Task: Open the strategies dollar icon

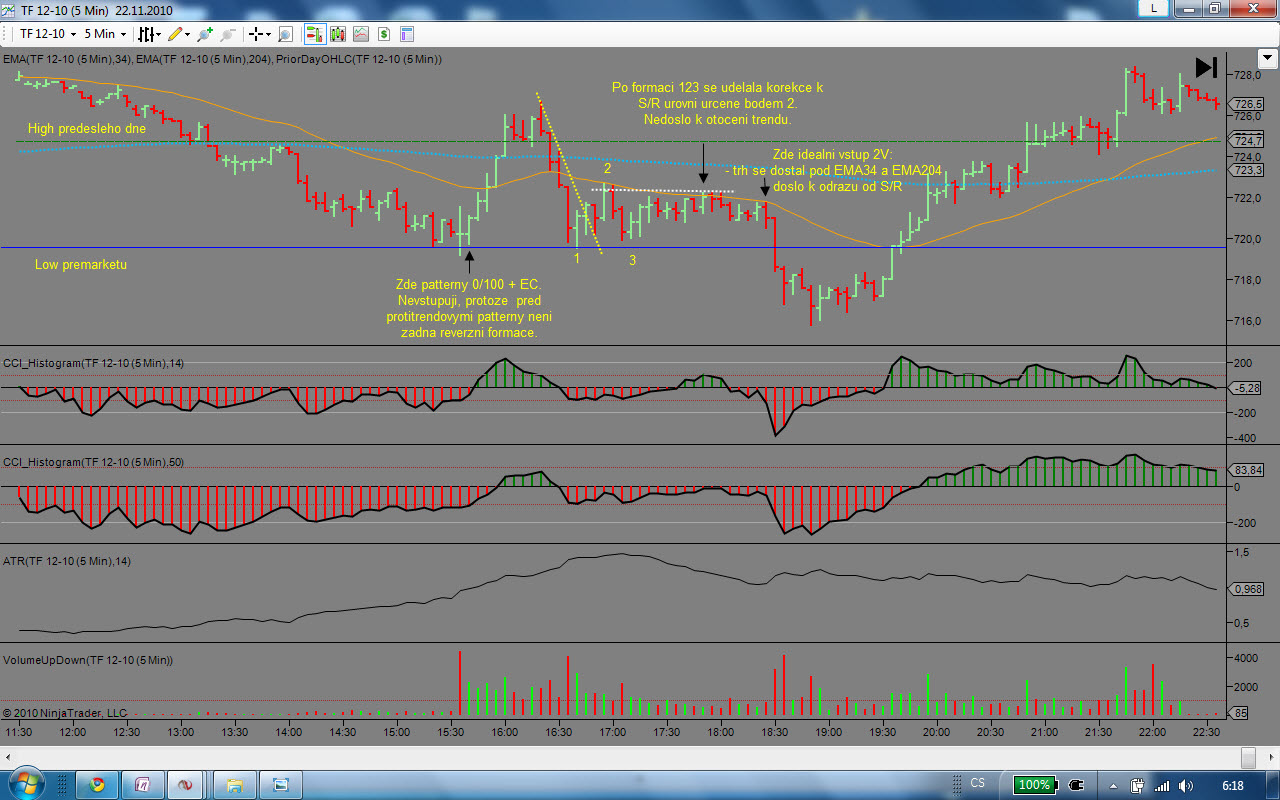Action: (x=384, y=34)
